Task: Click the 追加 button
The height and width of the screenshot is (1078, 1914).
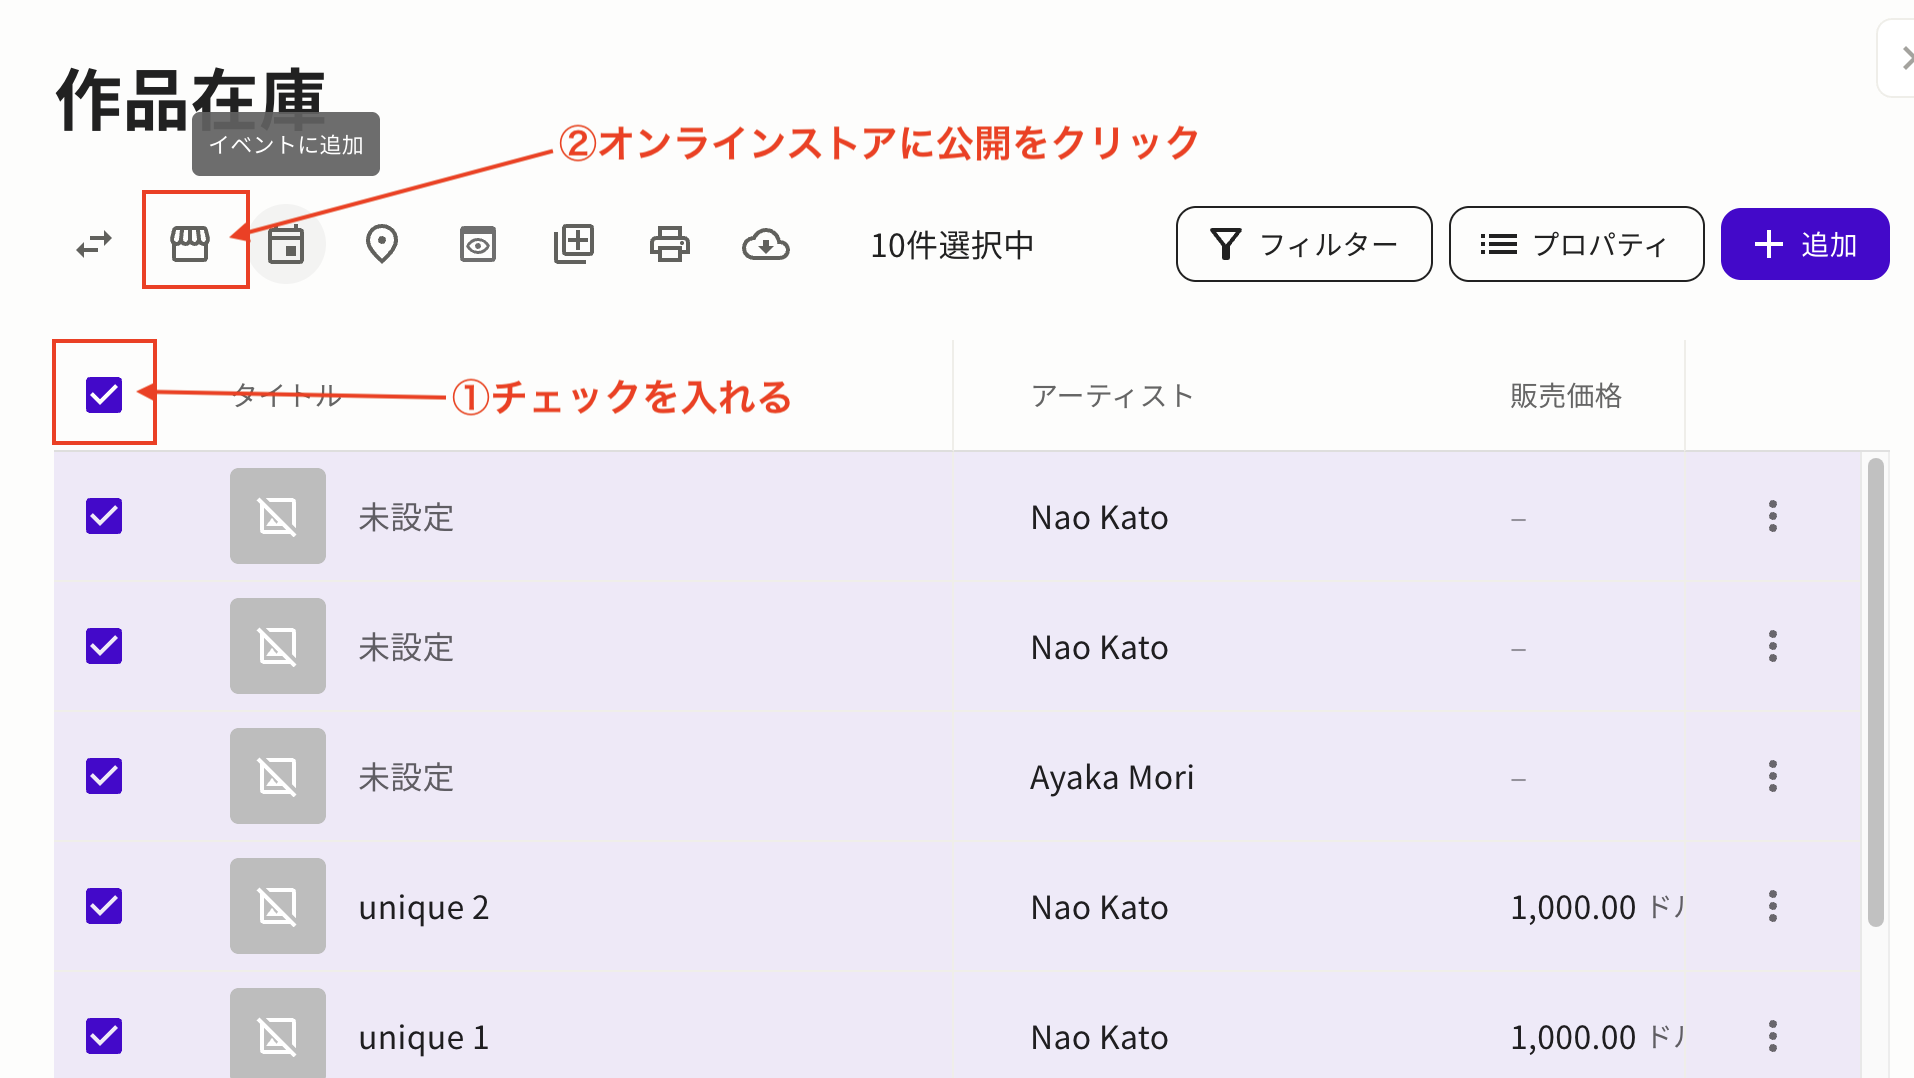Action: [1805, 243]
